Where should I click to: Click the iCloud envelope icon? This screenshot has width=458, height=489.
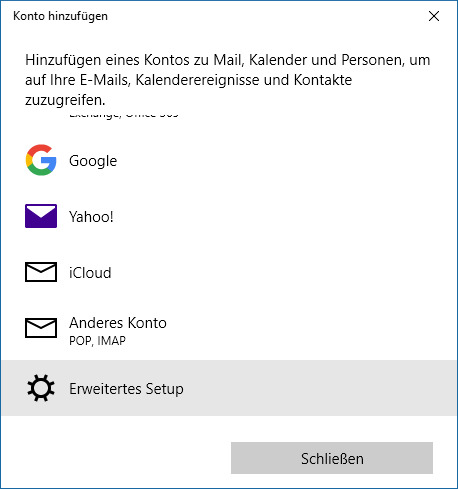[x=41, y=272]
